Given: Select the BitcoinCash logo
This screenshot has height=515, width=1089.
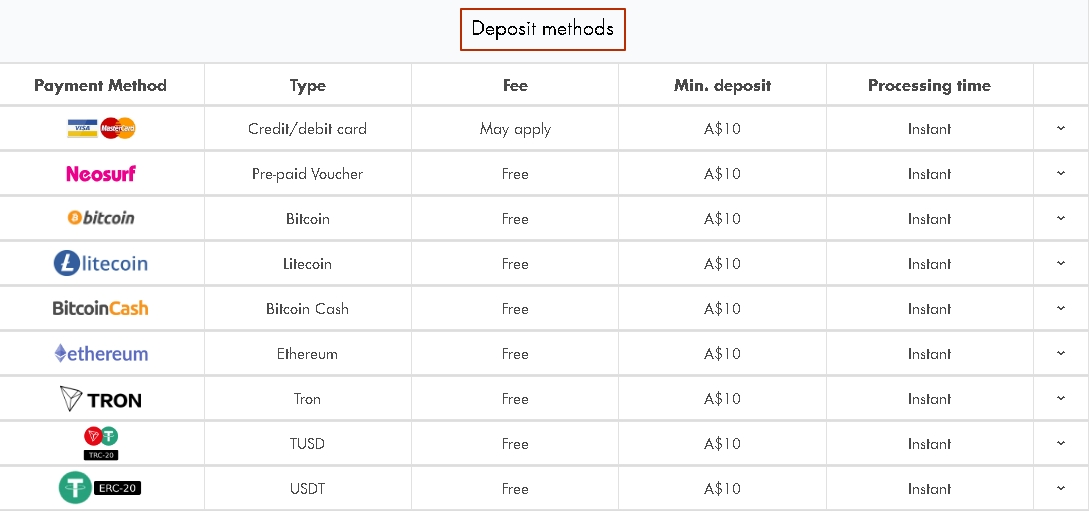Looking at the screenshot, I should (x=101, y=308).
